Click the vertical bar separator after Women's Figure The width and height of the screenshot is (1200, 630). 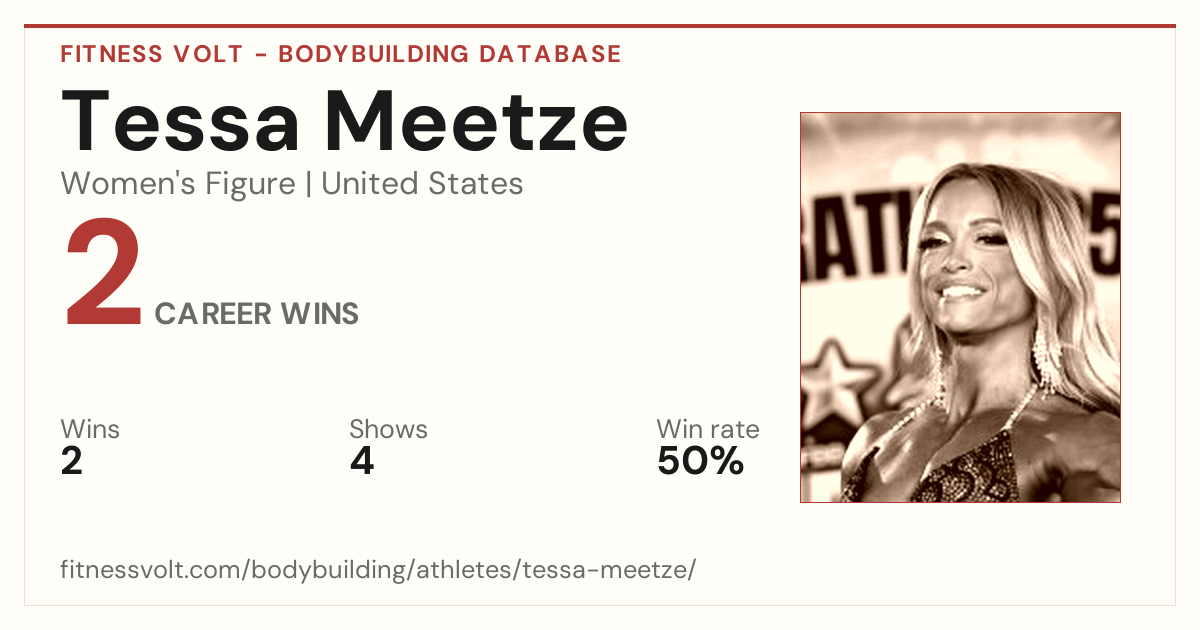[x=308, y=185]
